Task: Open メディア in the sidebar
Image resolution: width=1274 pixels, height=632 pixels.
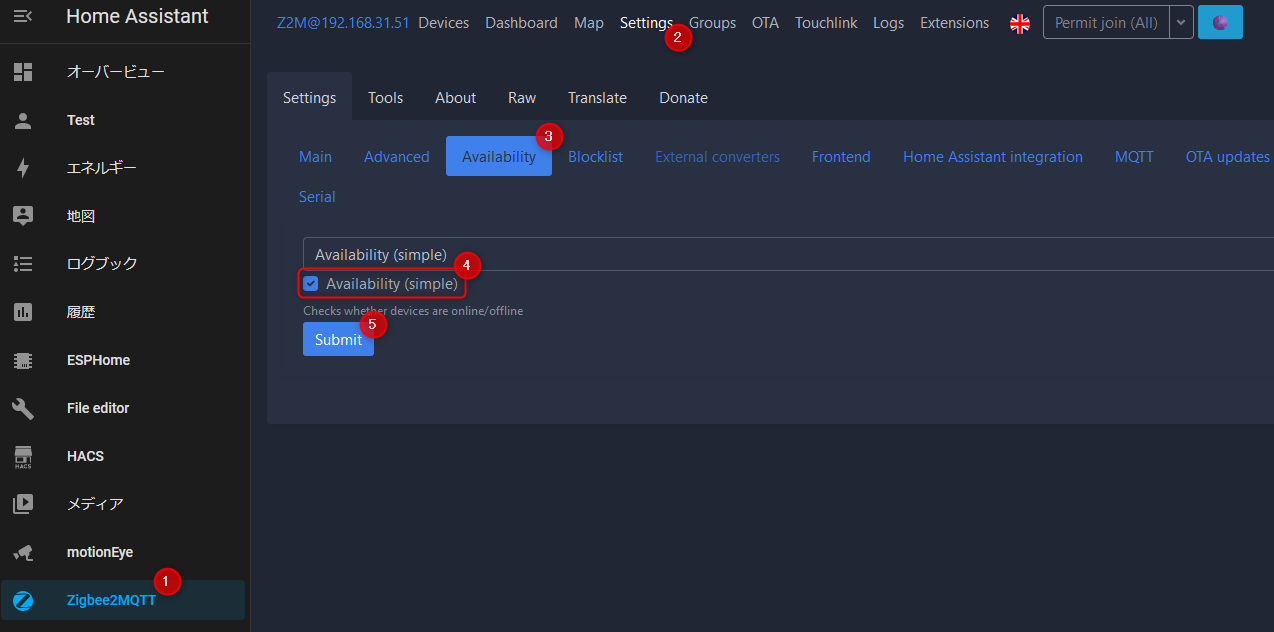Action: pyautogui.click(x=125, y=504)
